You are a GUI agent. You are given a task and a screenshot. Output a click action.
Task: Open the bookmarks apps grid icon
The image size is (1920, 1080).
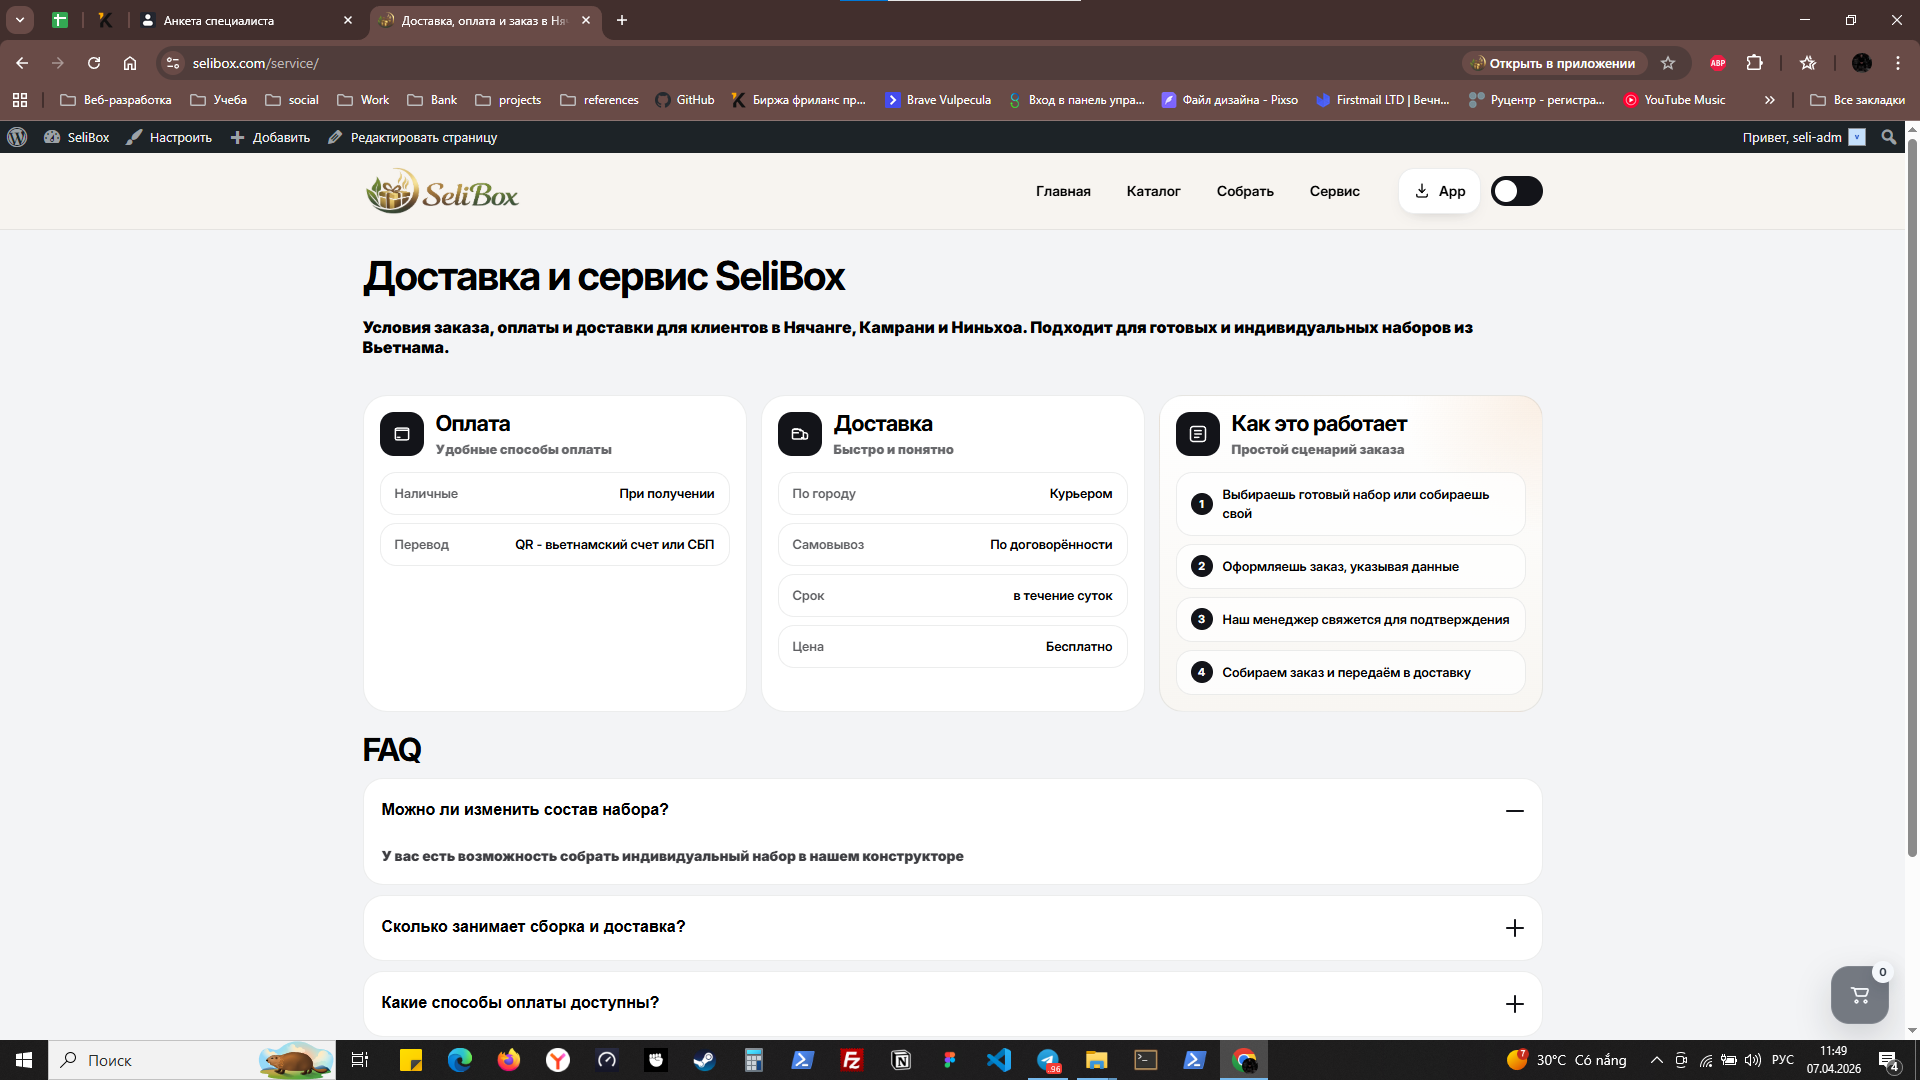[20, 100]
